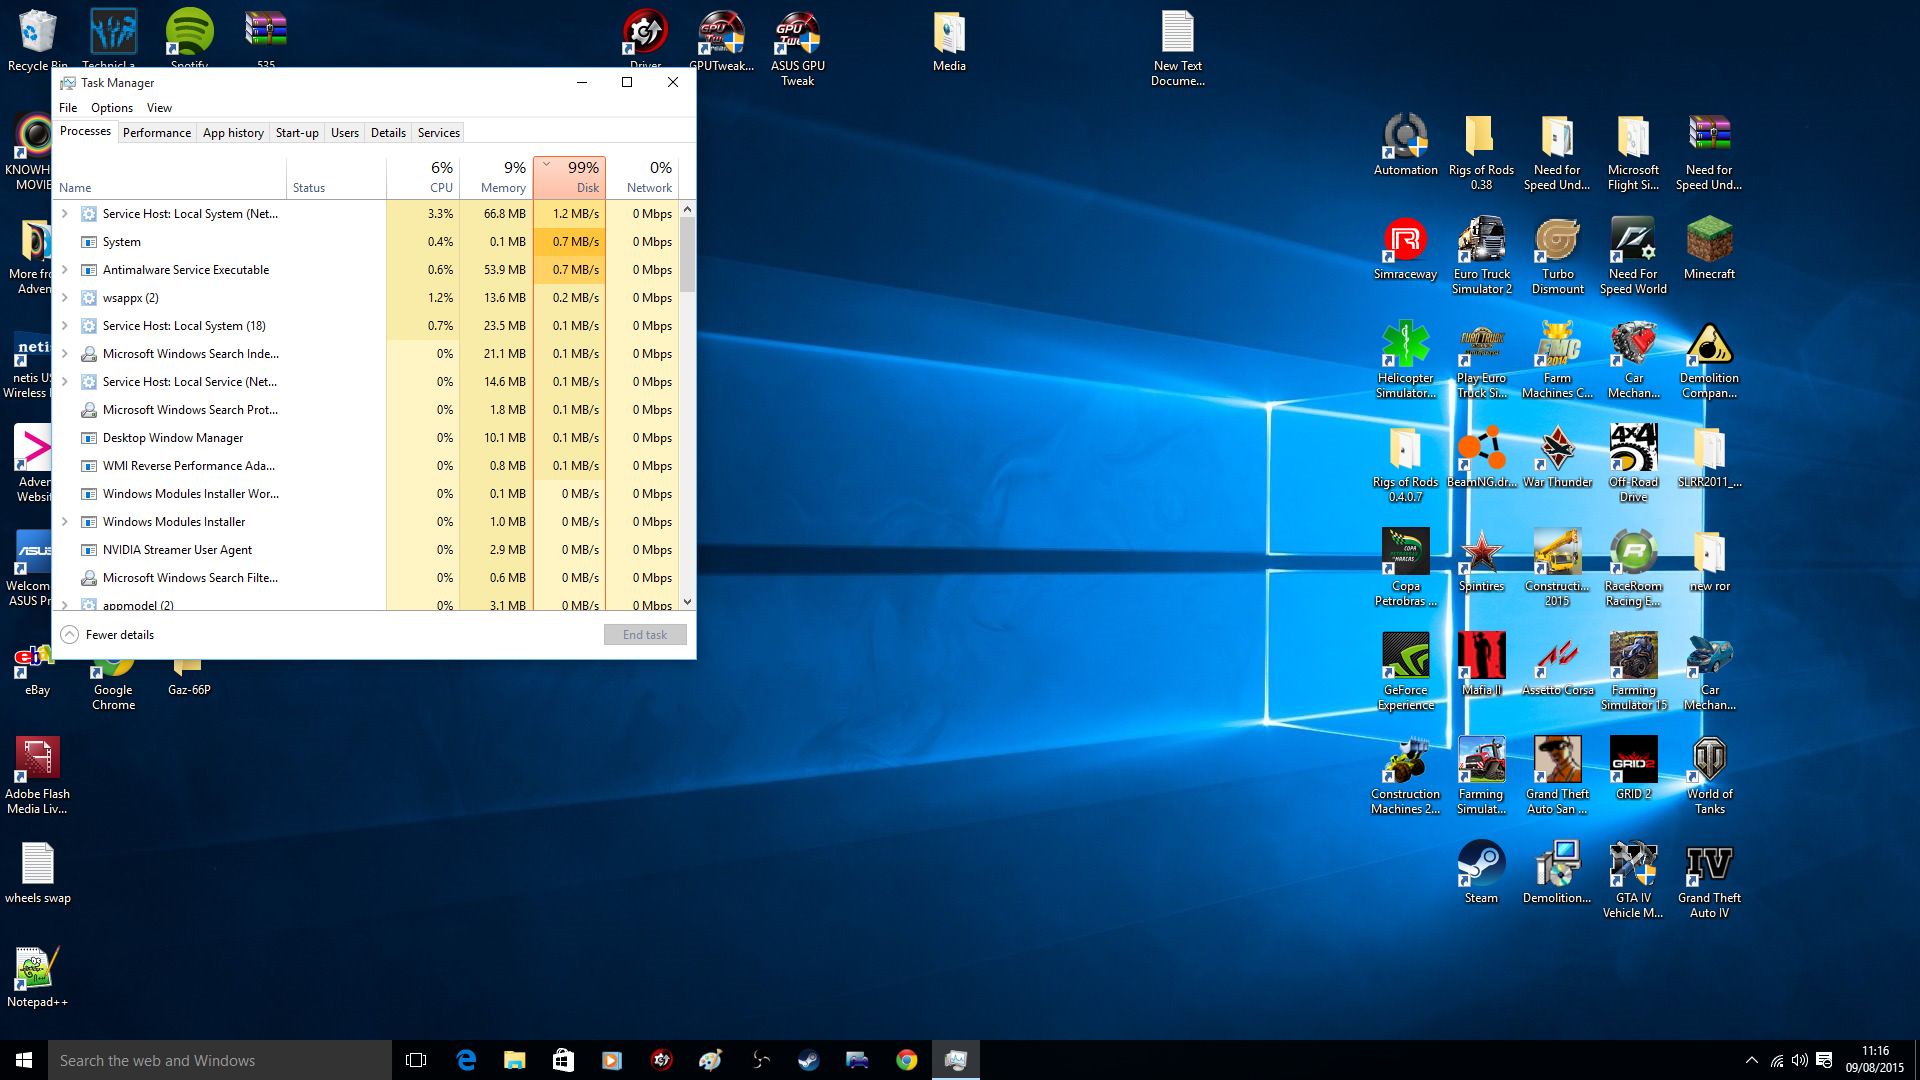Select the World of Tanks icon

coord(1709,776)
